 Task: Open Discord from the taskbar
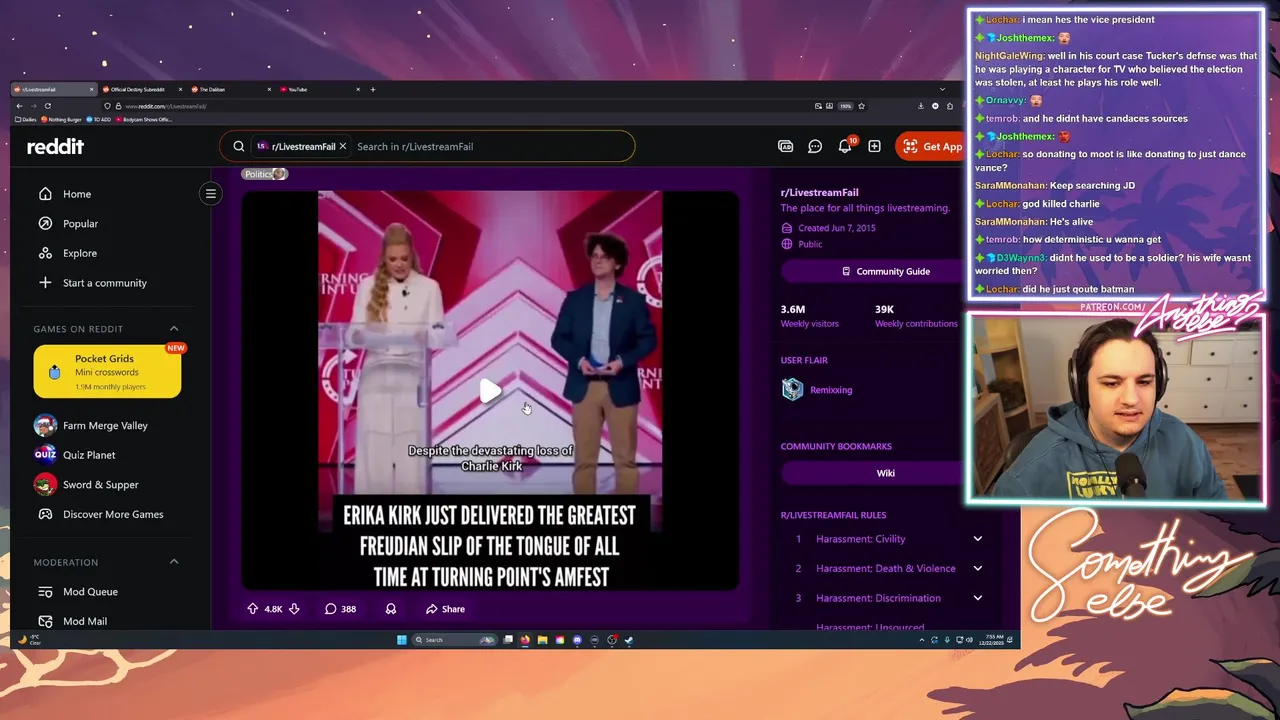pos(577,640)
